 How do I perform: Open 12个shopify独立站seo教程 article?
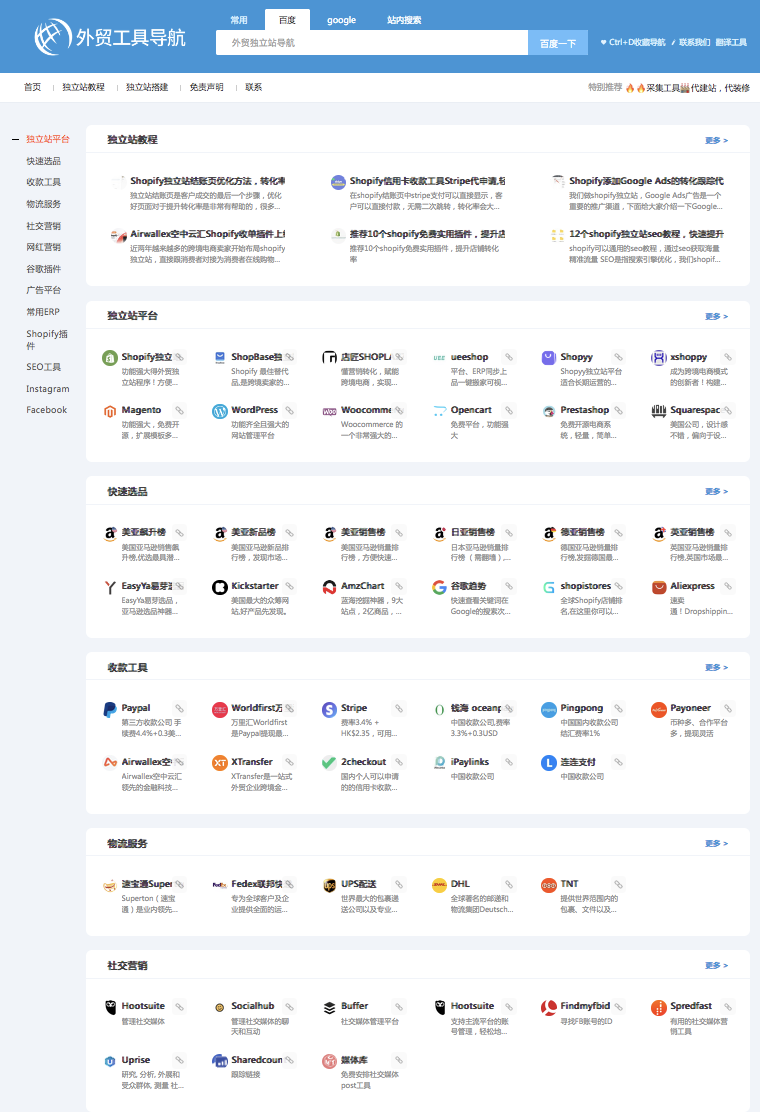[x=646, y=234]
